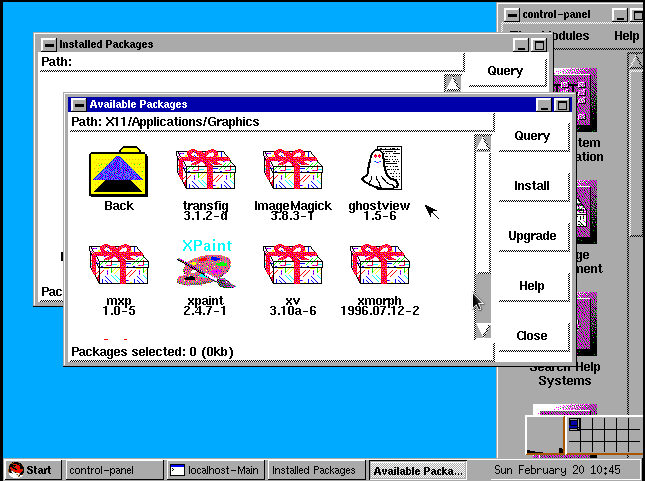Select the xmorph package icon
The height and width of the screenshot is (481, 645).
point(379,266)
